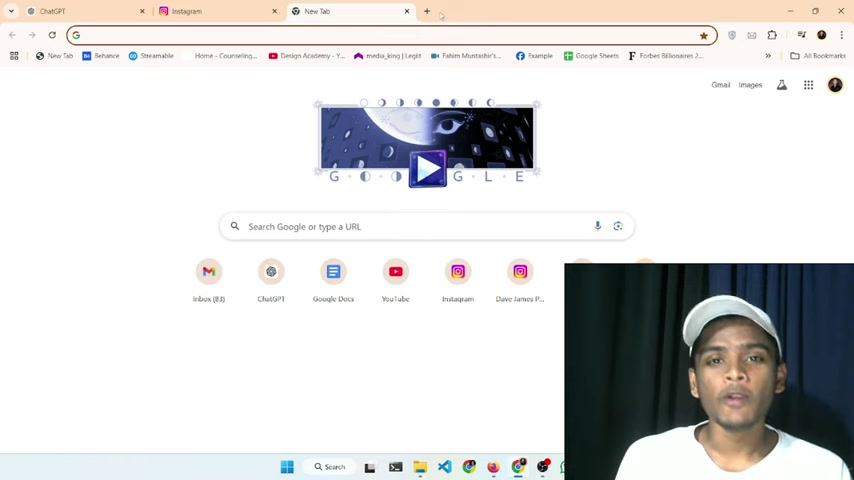This screenshot has width=854, height=480.
Task: Close the Instagram tab
Action: pyautogui.click(x=274, y=11)
